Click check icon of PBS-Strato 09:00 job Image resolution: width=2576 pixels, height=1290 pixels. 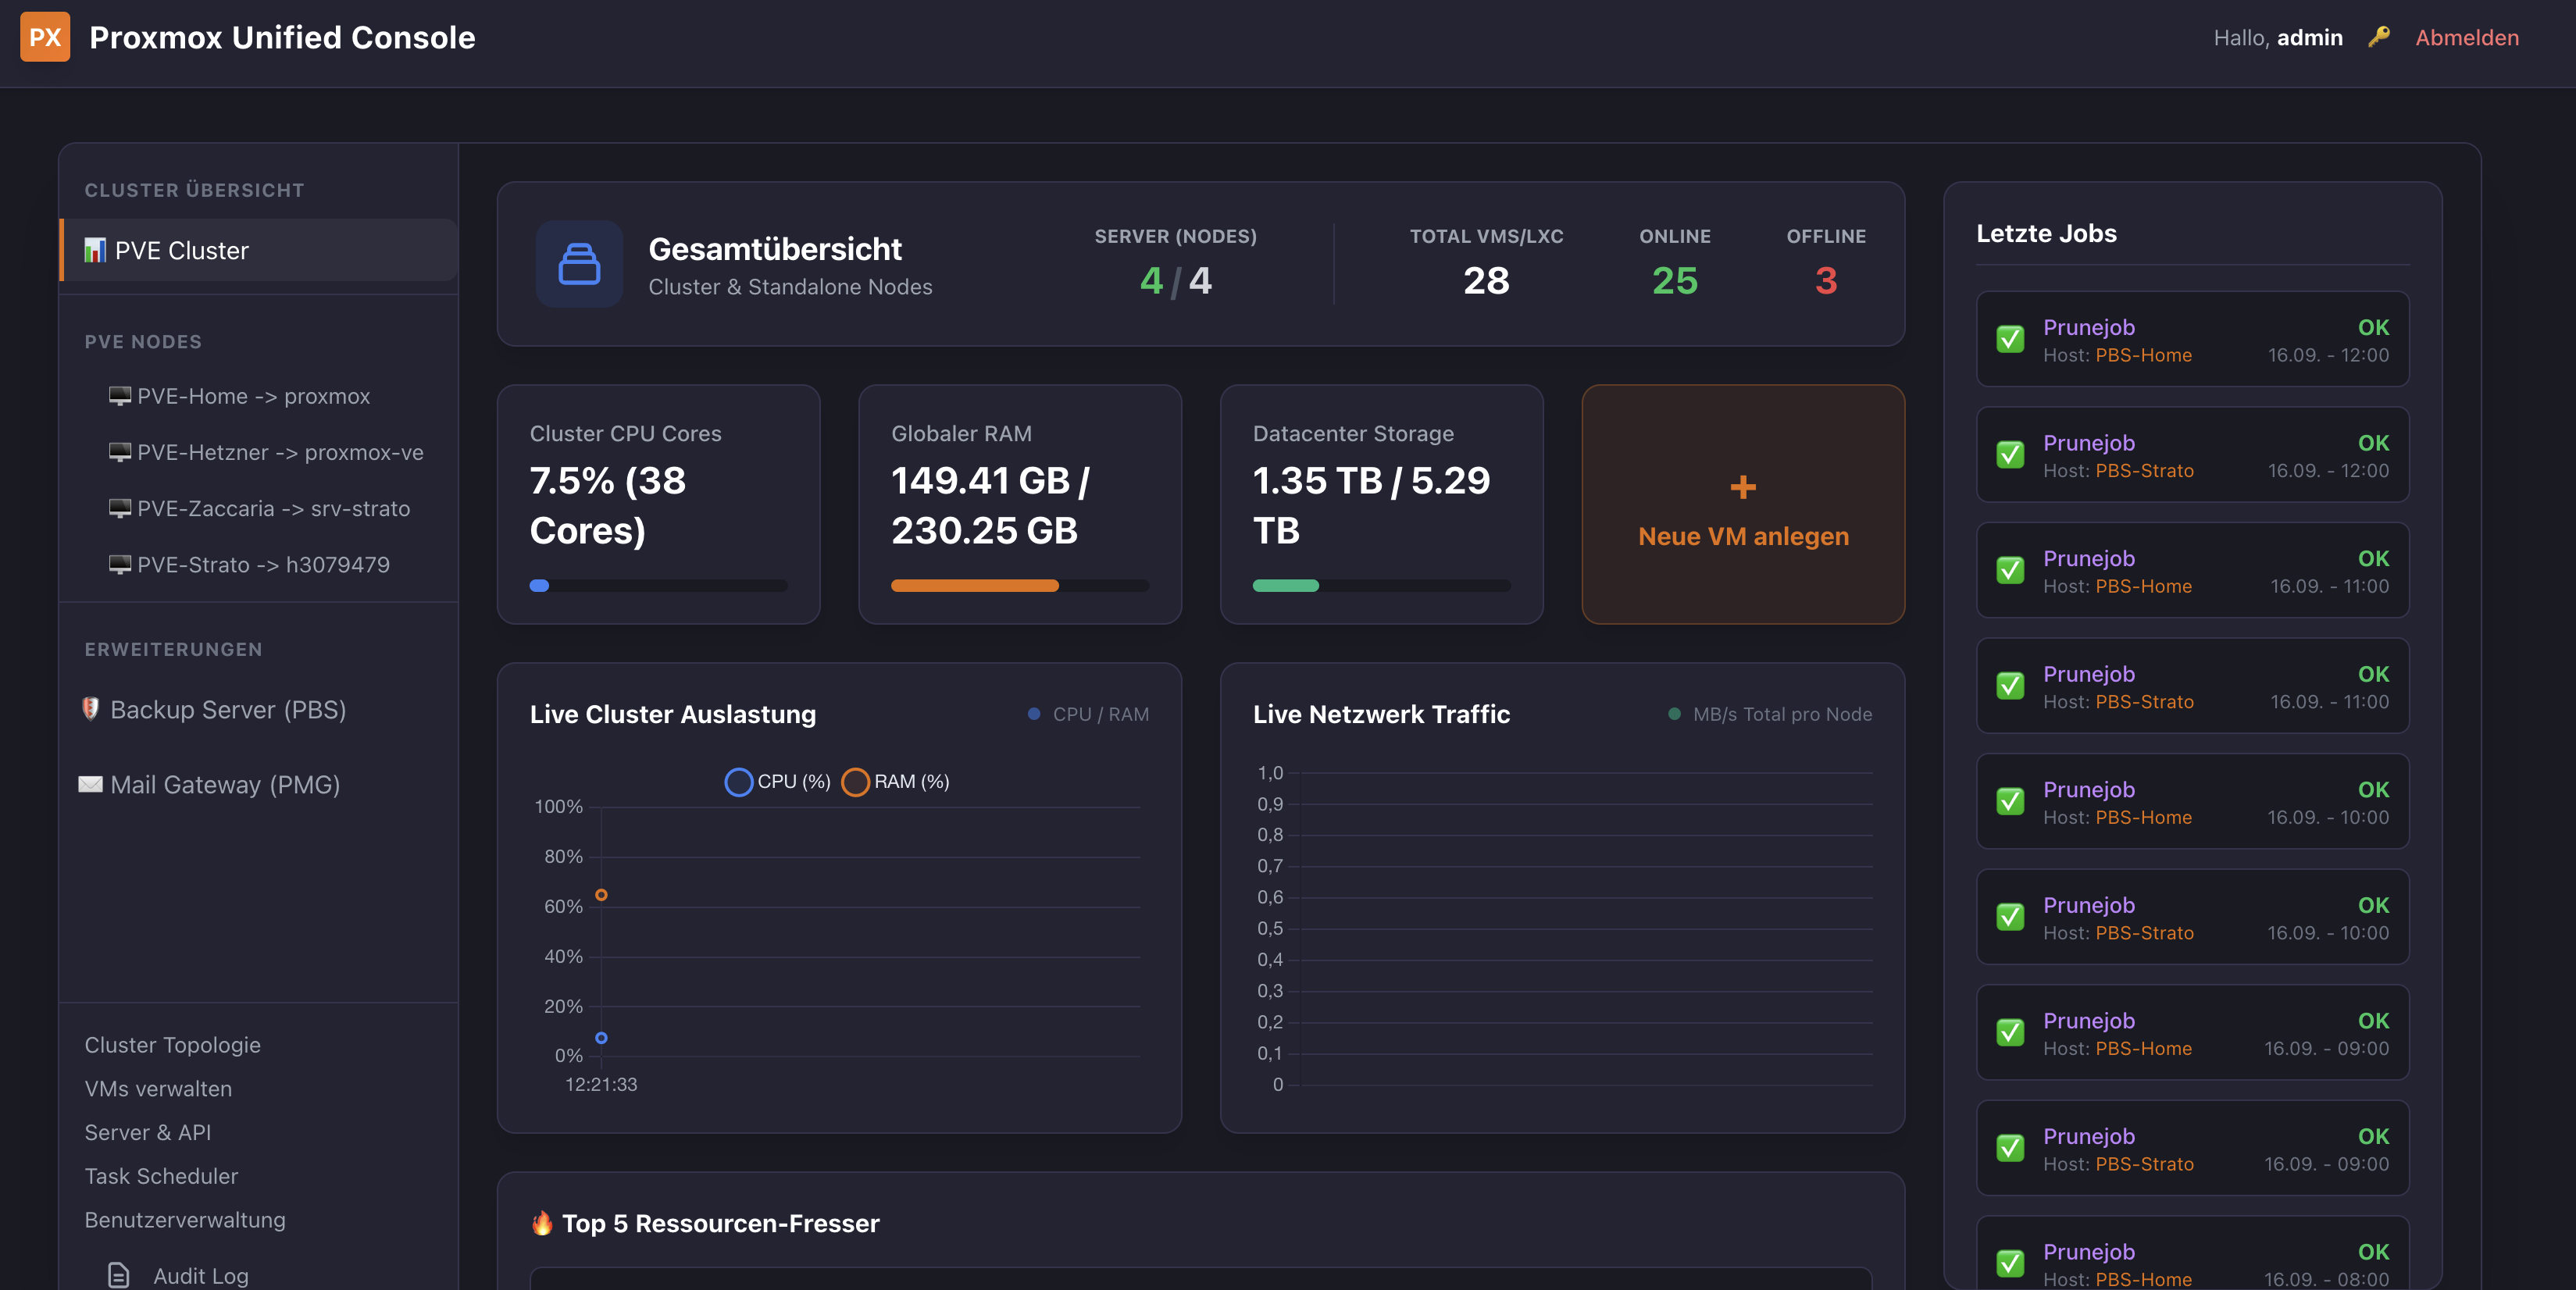coord(2010,1147)
